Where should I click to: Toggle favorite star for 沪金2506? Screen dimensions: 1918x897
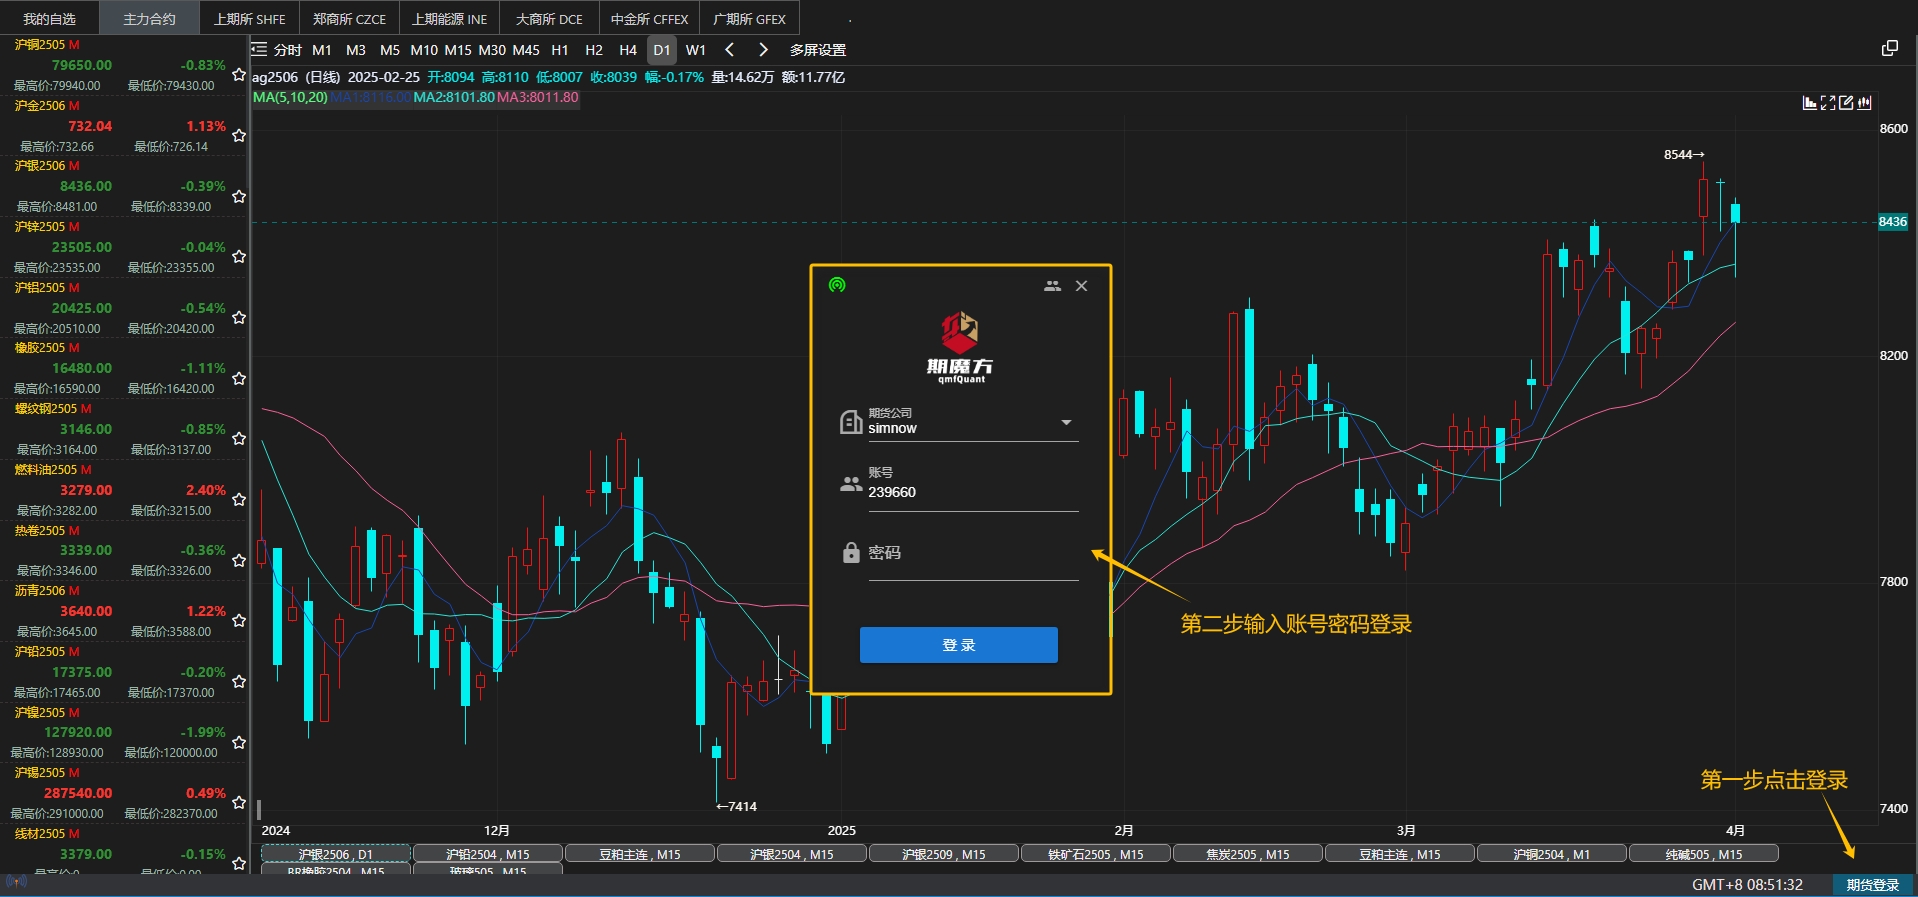239,135
